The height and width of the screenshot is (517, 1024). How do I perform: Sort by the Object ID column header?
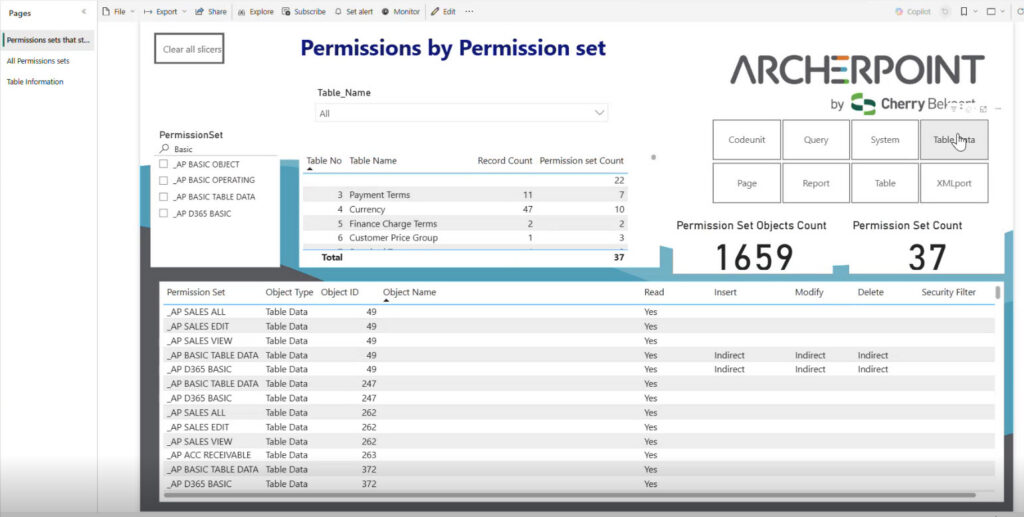(x=340, y=292)
